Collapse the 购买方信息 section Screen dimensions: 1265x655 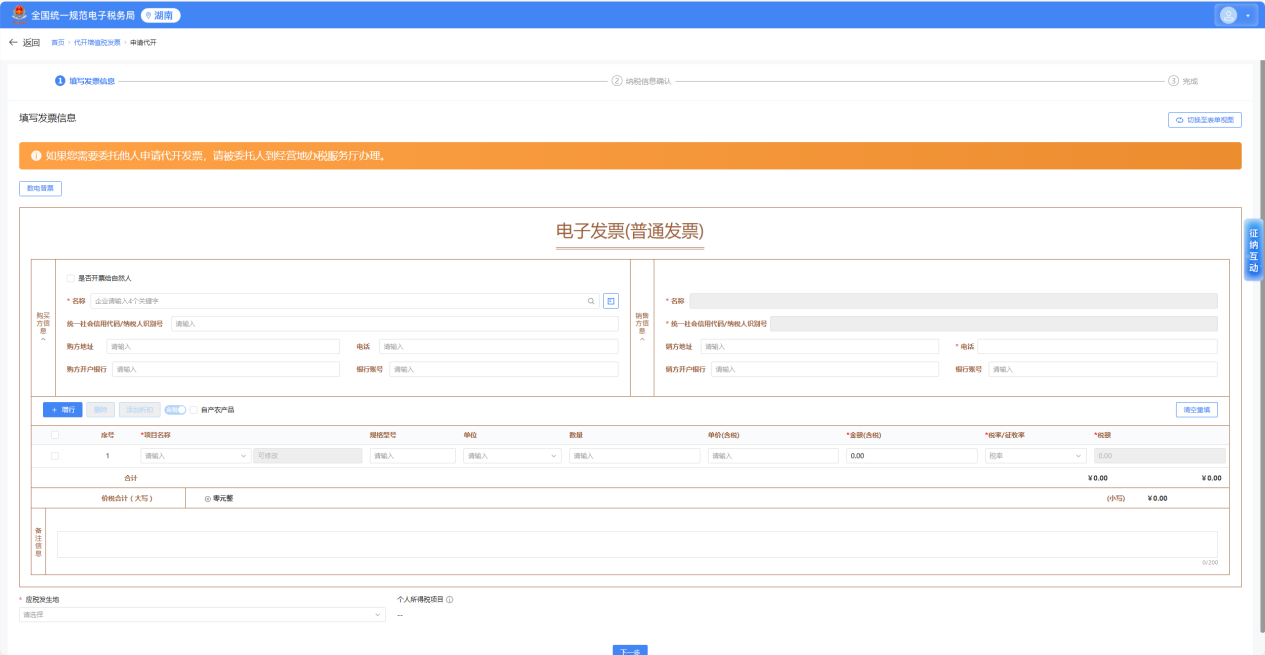click(x=43, y=340)
